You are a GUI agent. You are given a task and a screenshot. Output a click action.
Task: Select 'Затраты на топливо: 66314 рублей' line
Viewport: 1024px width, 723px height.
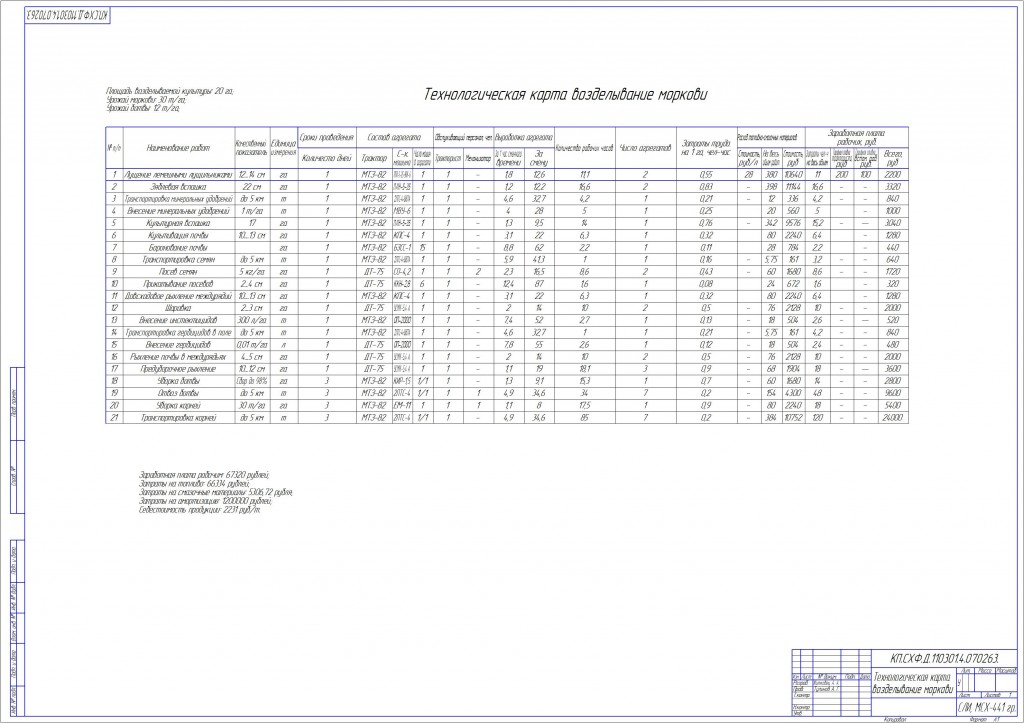195,484
